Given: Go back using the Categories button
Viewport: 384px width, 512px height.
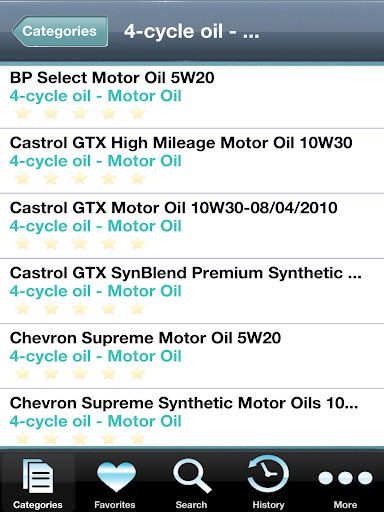Looking at the screenshot, I should 60,31.
